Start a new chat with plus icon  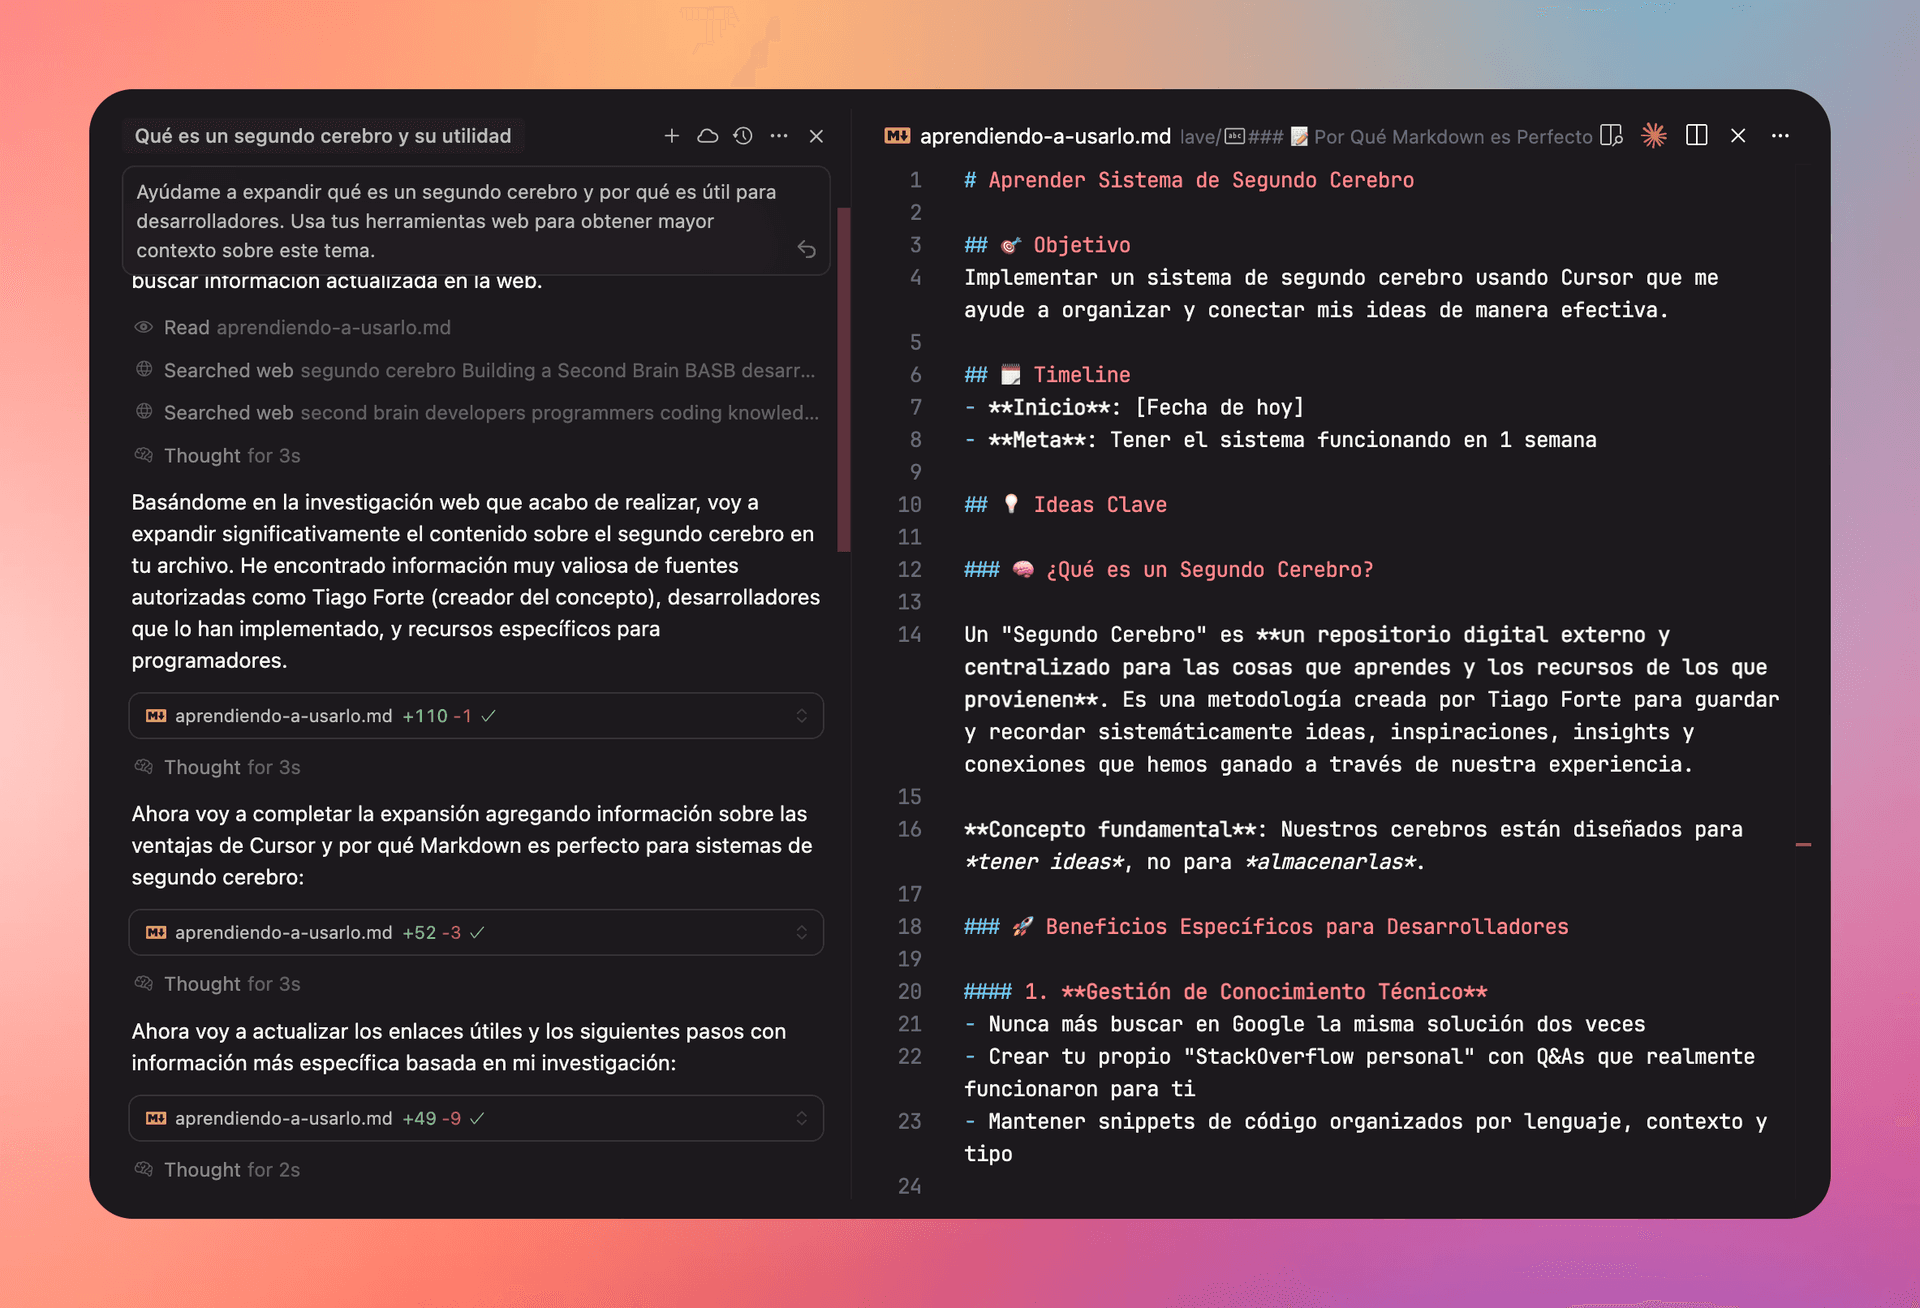click(x=671, y=136)
